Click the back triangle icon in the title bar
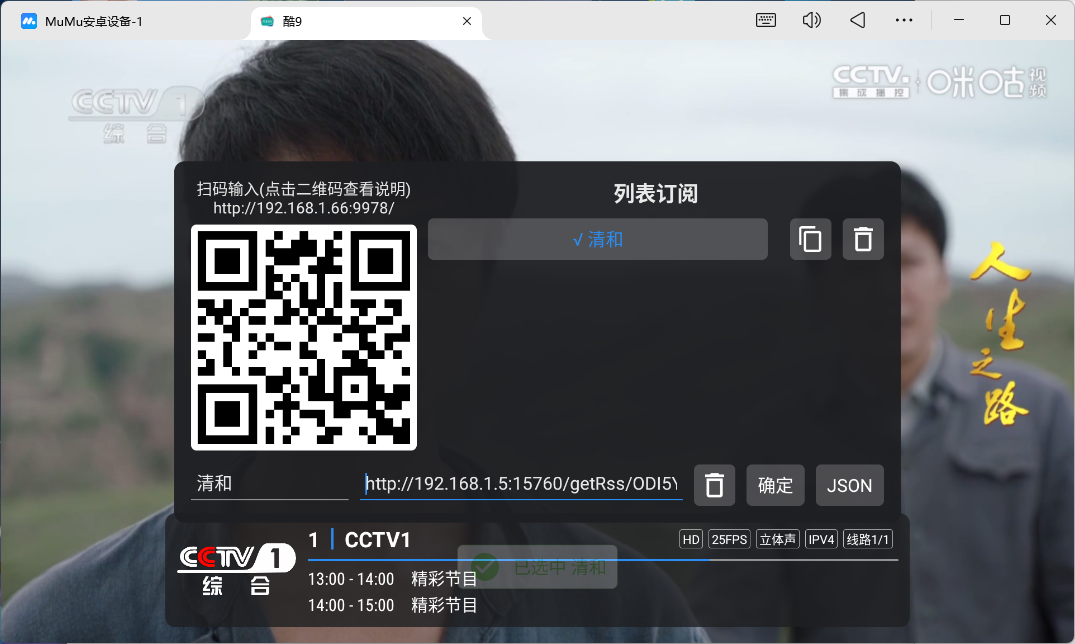1075x644 pixels. pos(858,21)
